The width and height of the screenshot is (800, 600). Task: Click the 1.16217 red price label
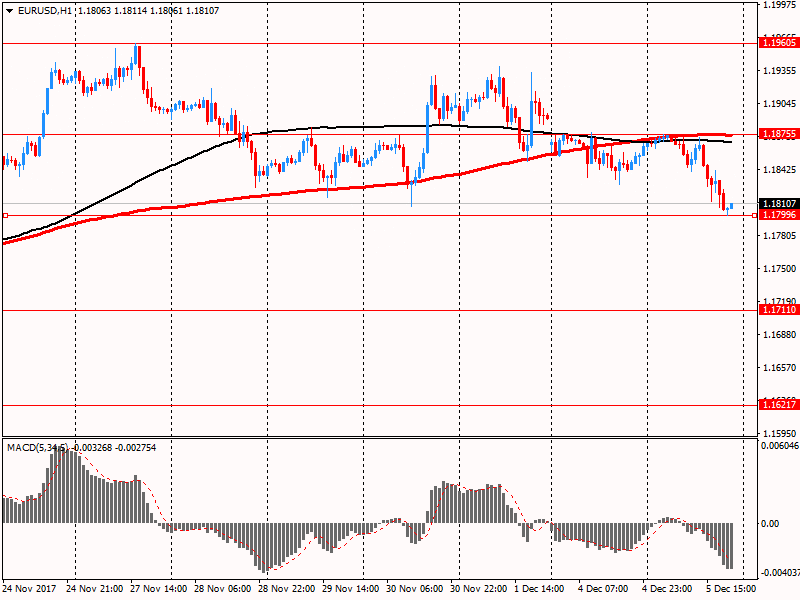[x=779, y=405]
